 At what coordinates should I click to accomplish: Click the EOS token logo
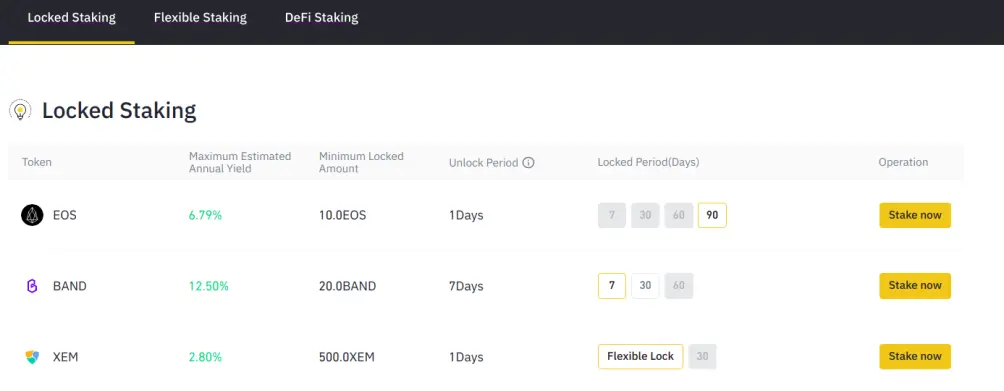32,215
